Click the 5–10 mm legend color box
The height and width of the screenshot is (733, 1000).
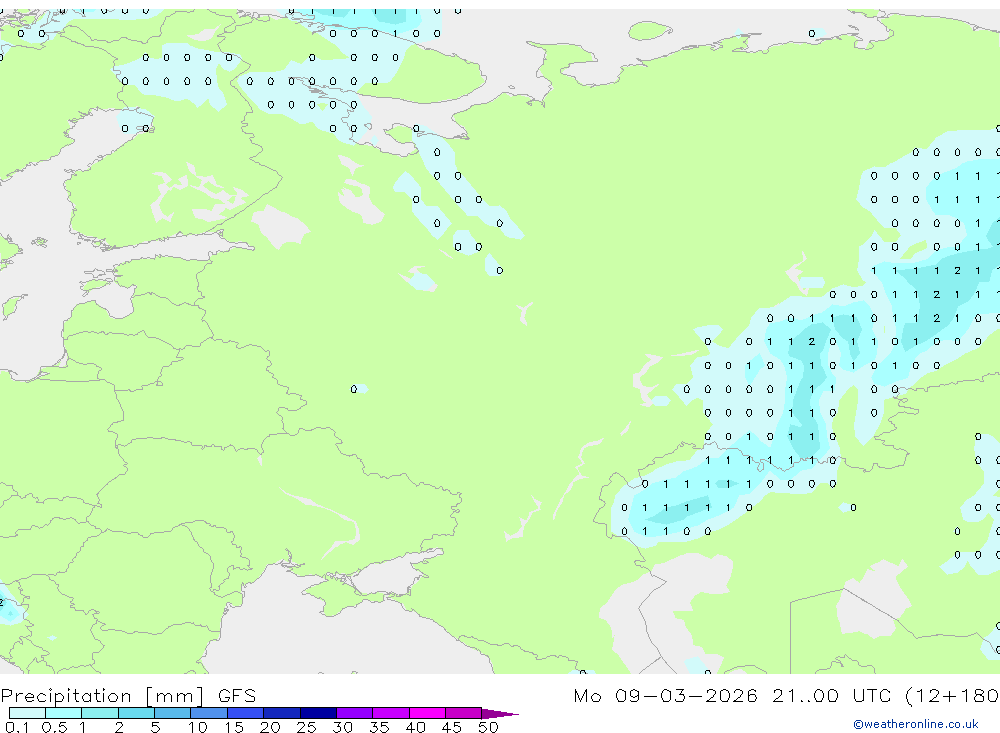click(172, 713)
